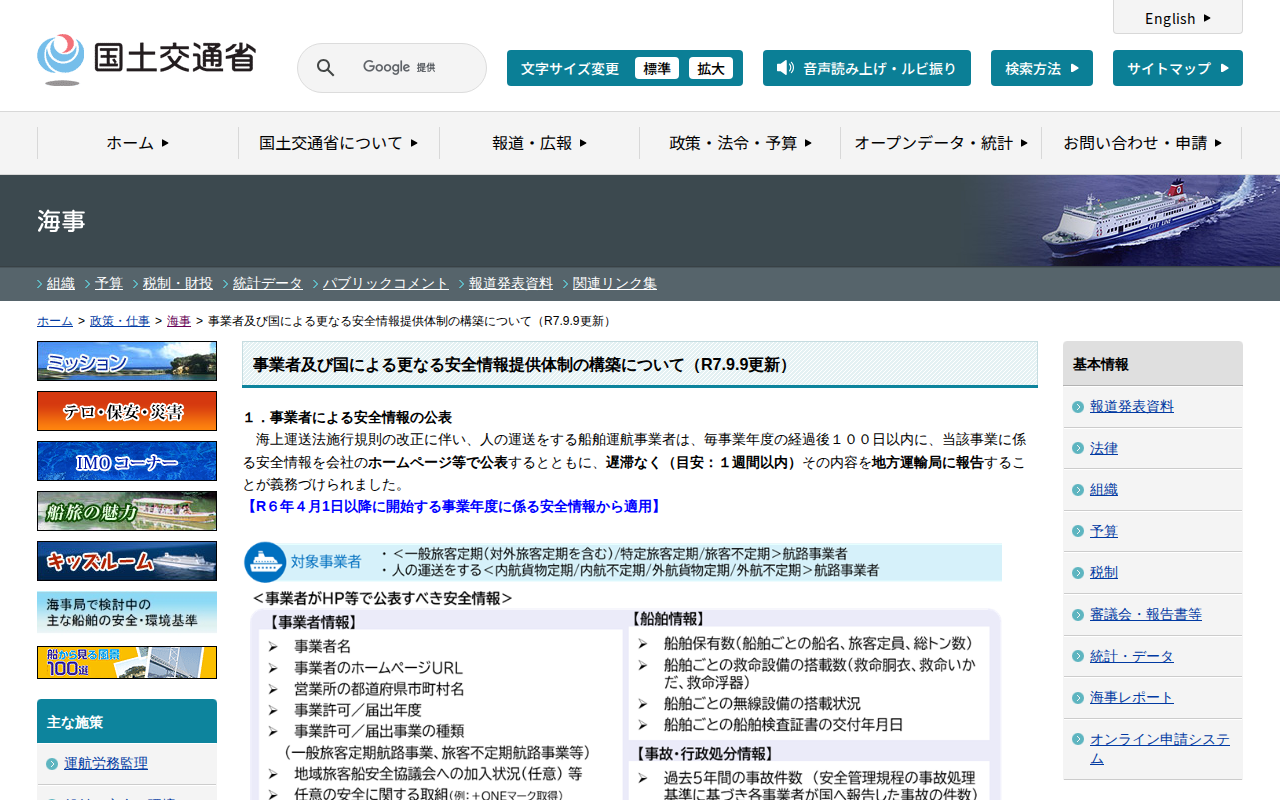Open the IMOコーナー banner

127,461
